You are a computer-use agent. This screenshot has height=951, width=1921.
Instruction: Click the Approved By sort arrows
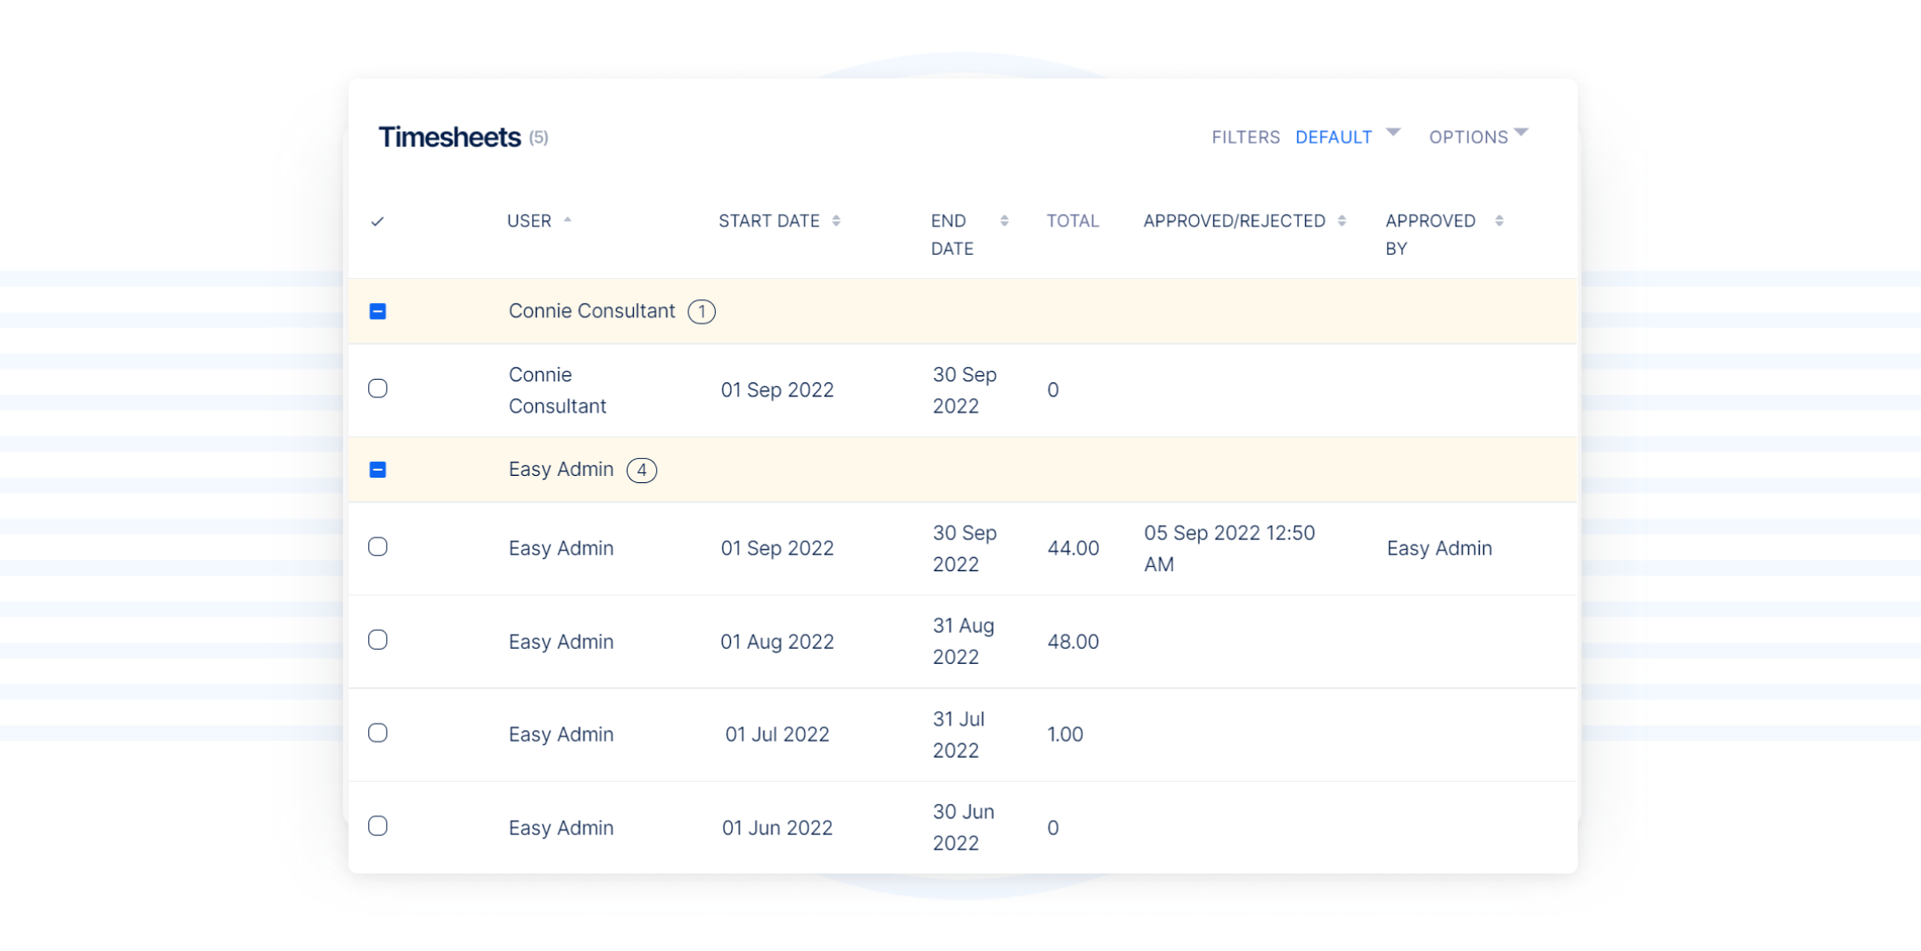click(x=1498, y=221)
